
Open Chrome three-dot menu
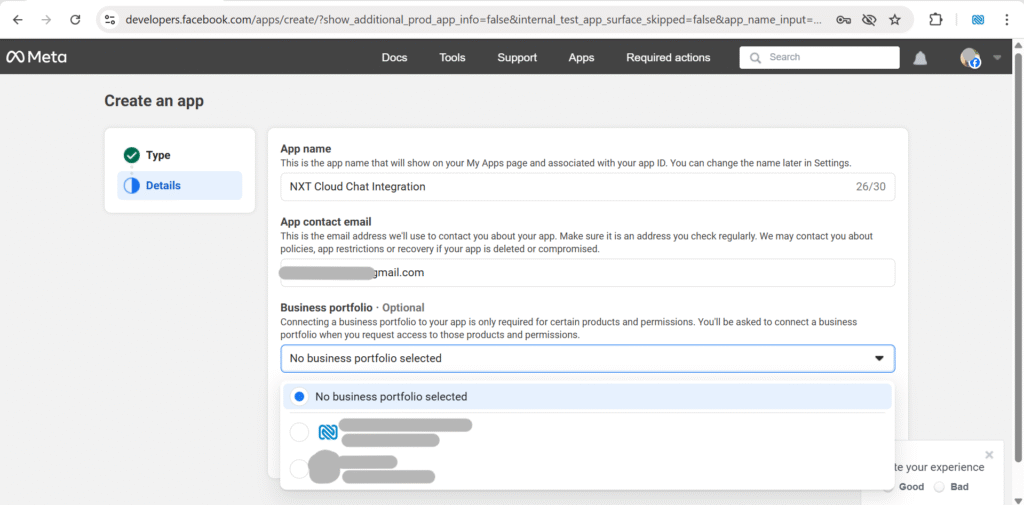1006,19
